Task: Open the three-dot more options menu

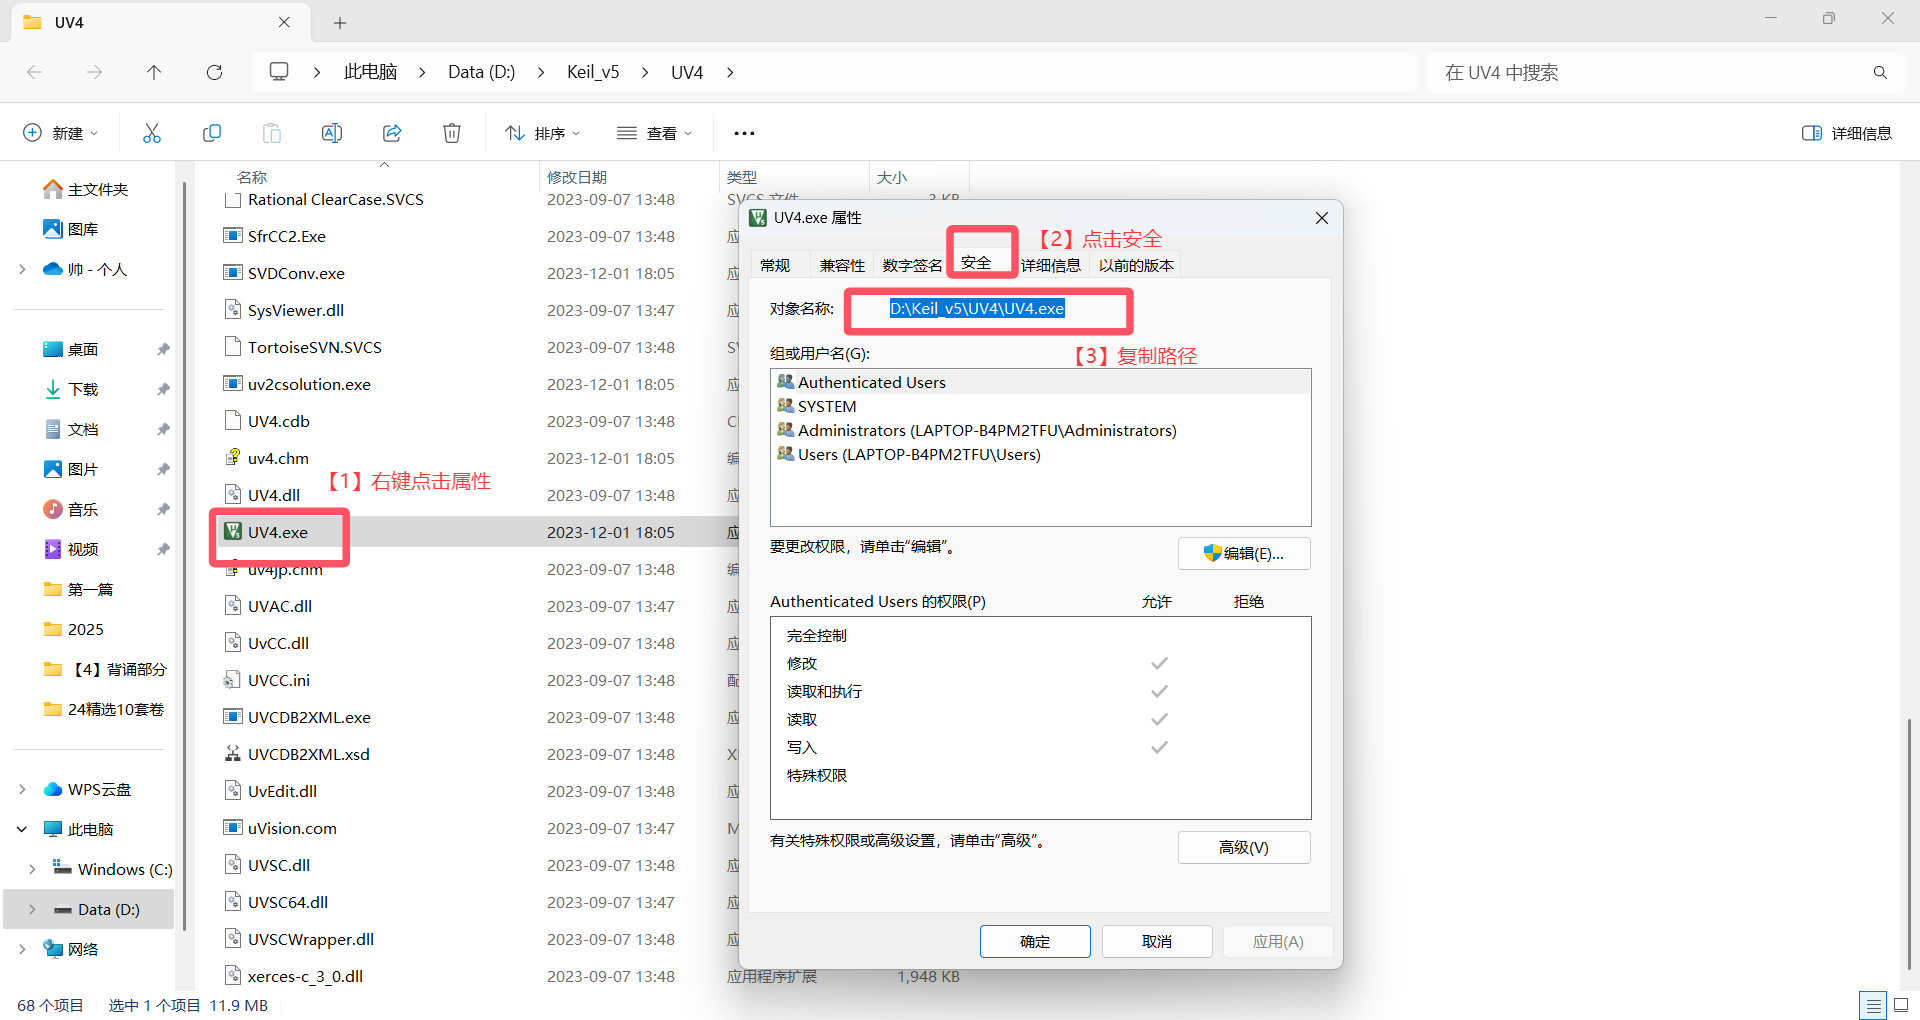Action: (x=744, y=133)
